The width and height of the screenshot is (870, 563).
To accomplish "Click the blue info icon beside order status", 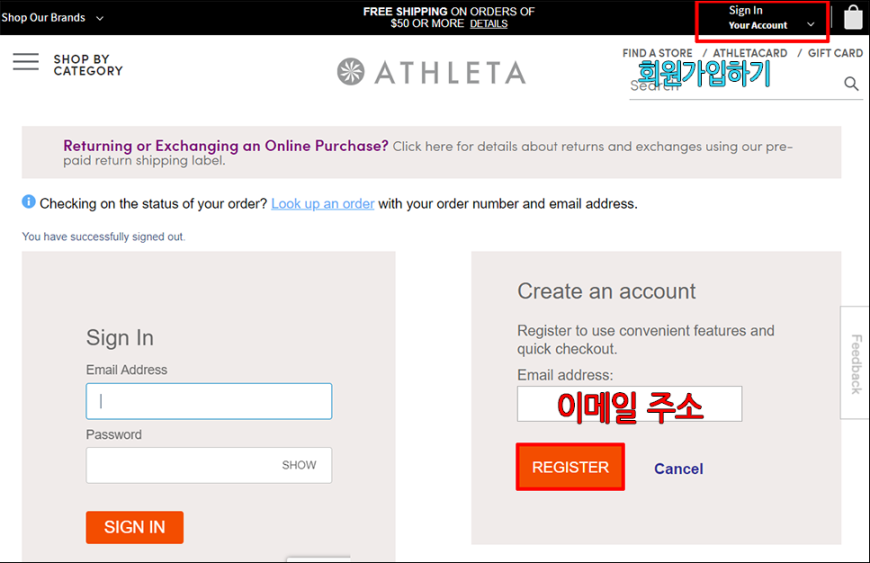I will (x=28, y=202).
